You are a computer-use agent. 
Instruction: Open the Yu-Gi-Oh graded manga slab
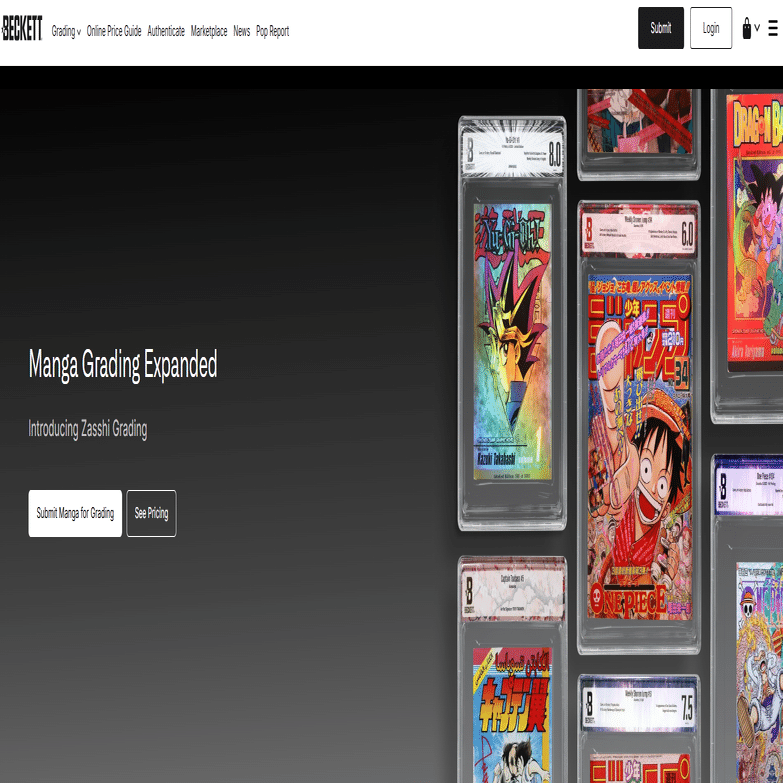tap(512, 323)
